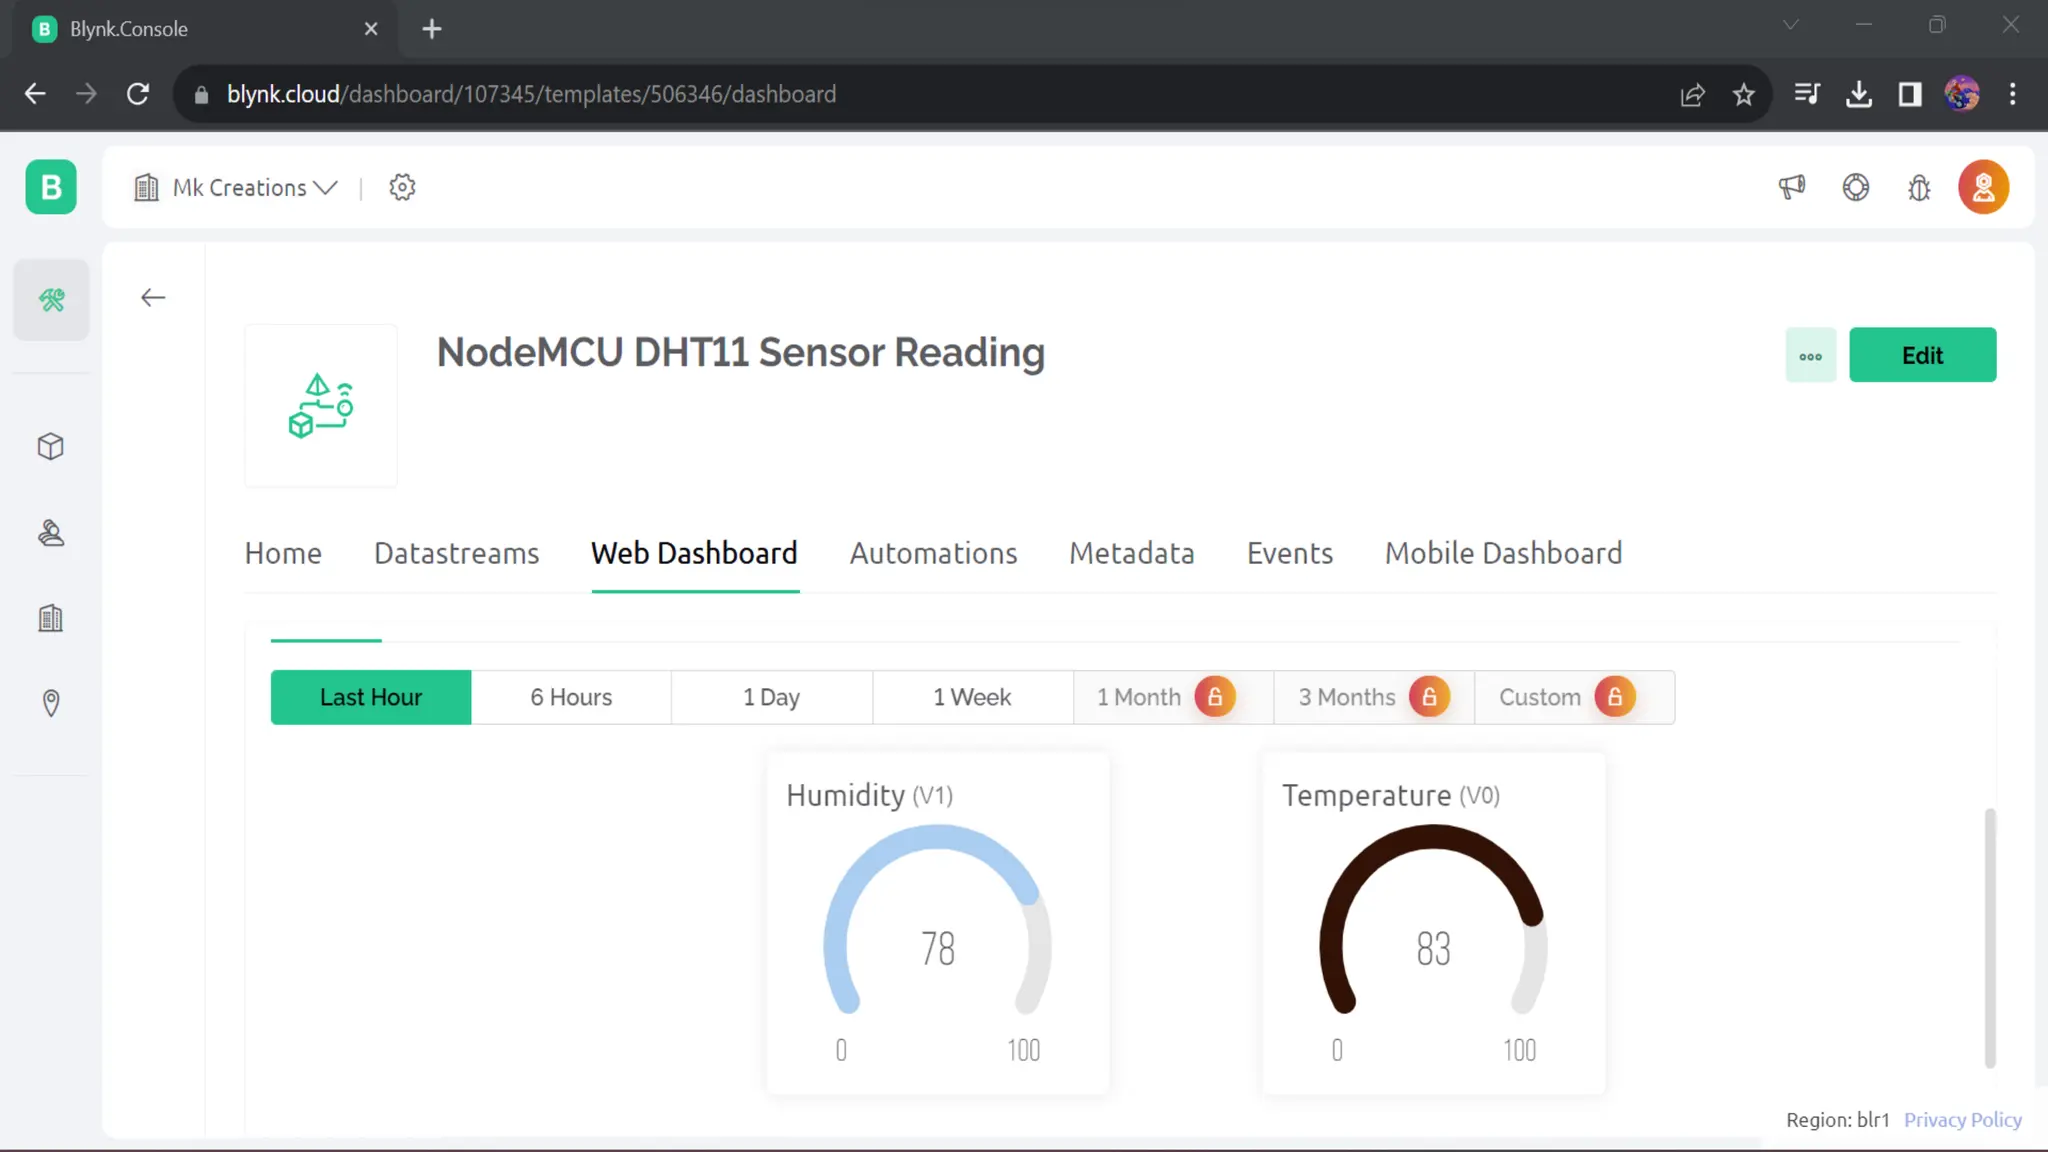Screen dimensions: 2048x1152
Task: Open the Privacy Policy link
Action: coord(1962,1120)
